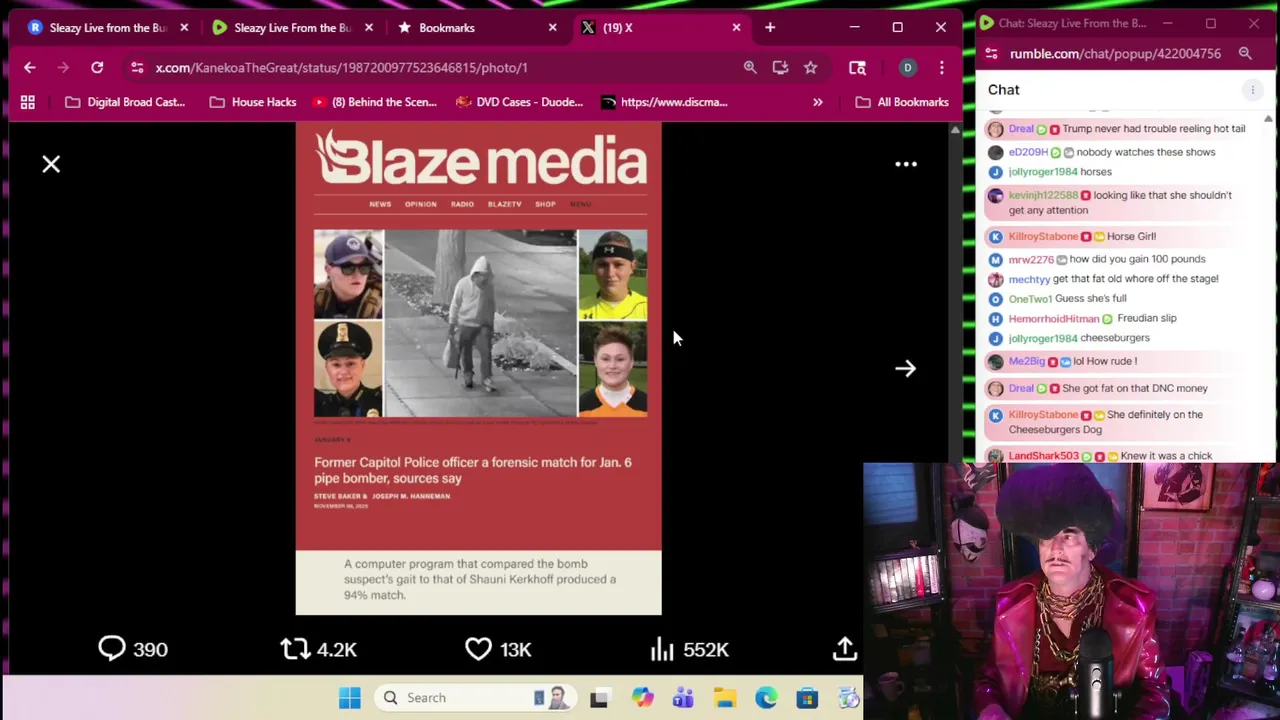Click the site controls icon in chat window

coord(990,54)
